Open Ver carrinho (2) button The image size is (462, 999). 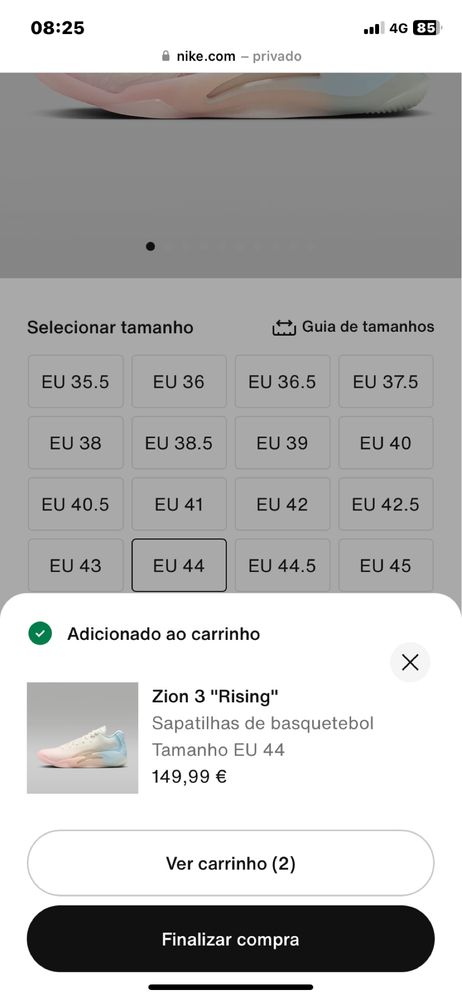(x=231, y=863)
